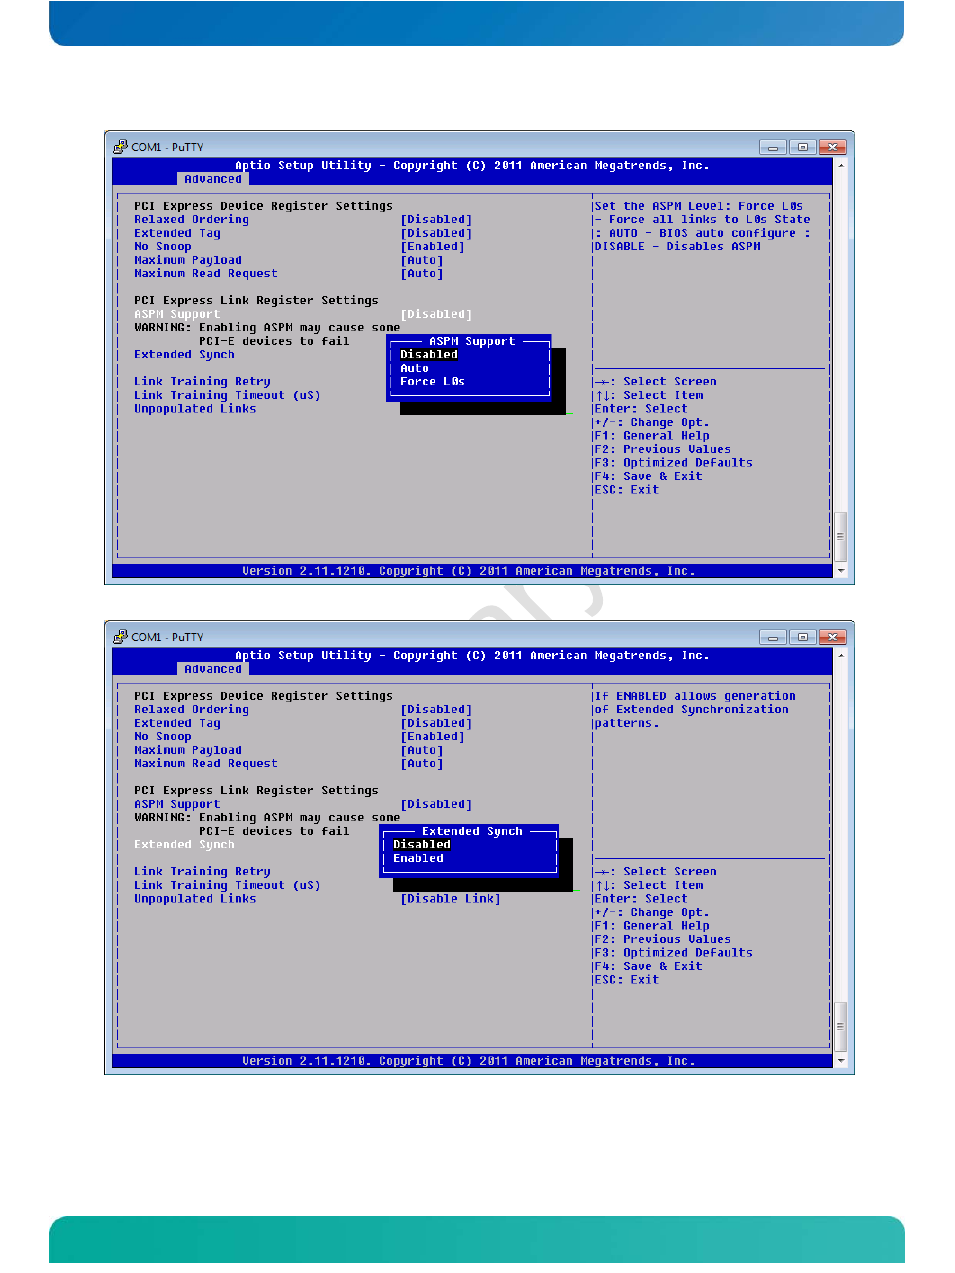955x1273 pixels.
Task: Select Link Training Timeout (uS) in lower window
Action: [227, 885]
